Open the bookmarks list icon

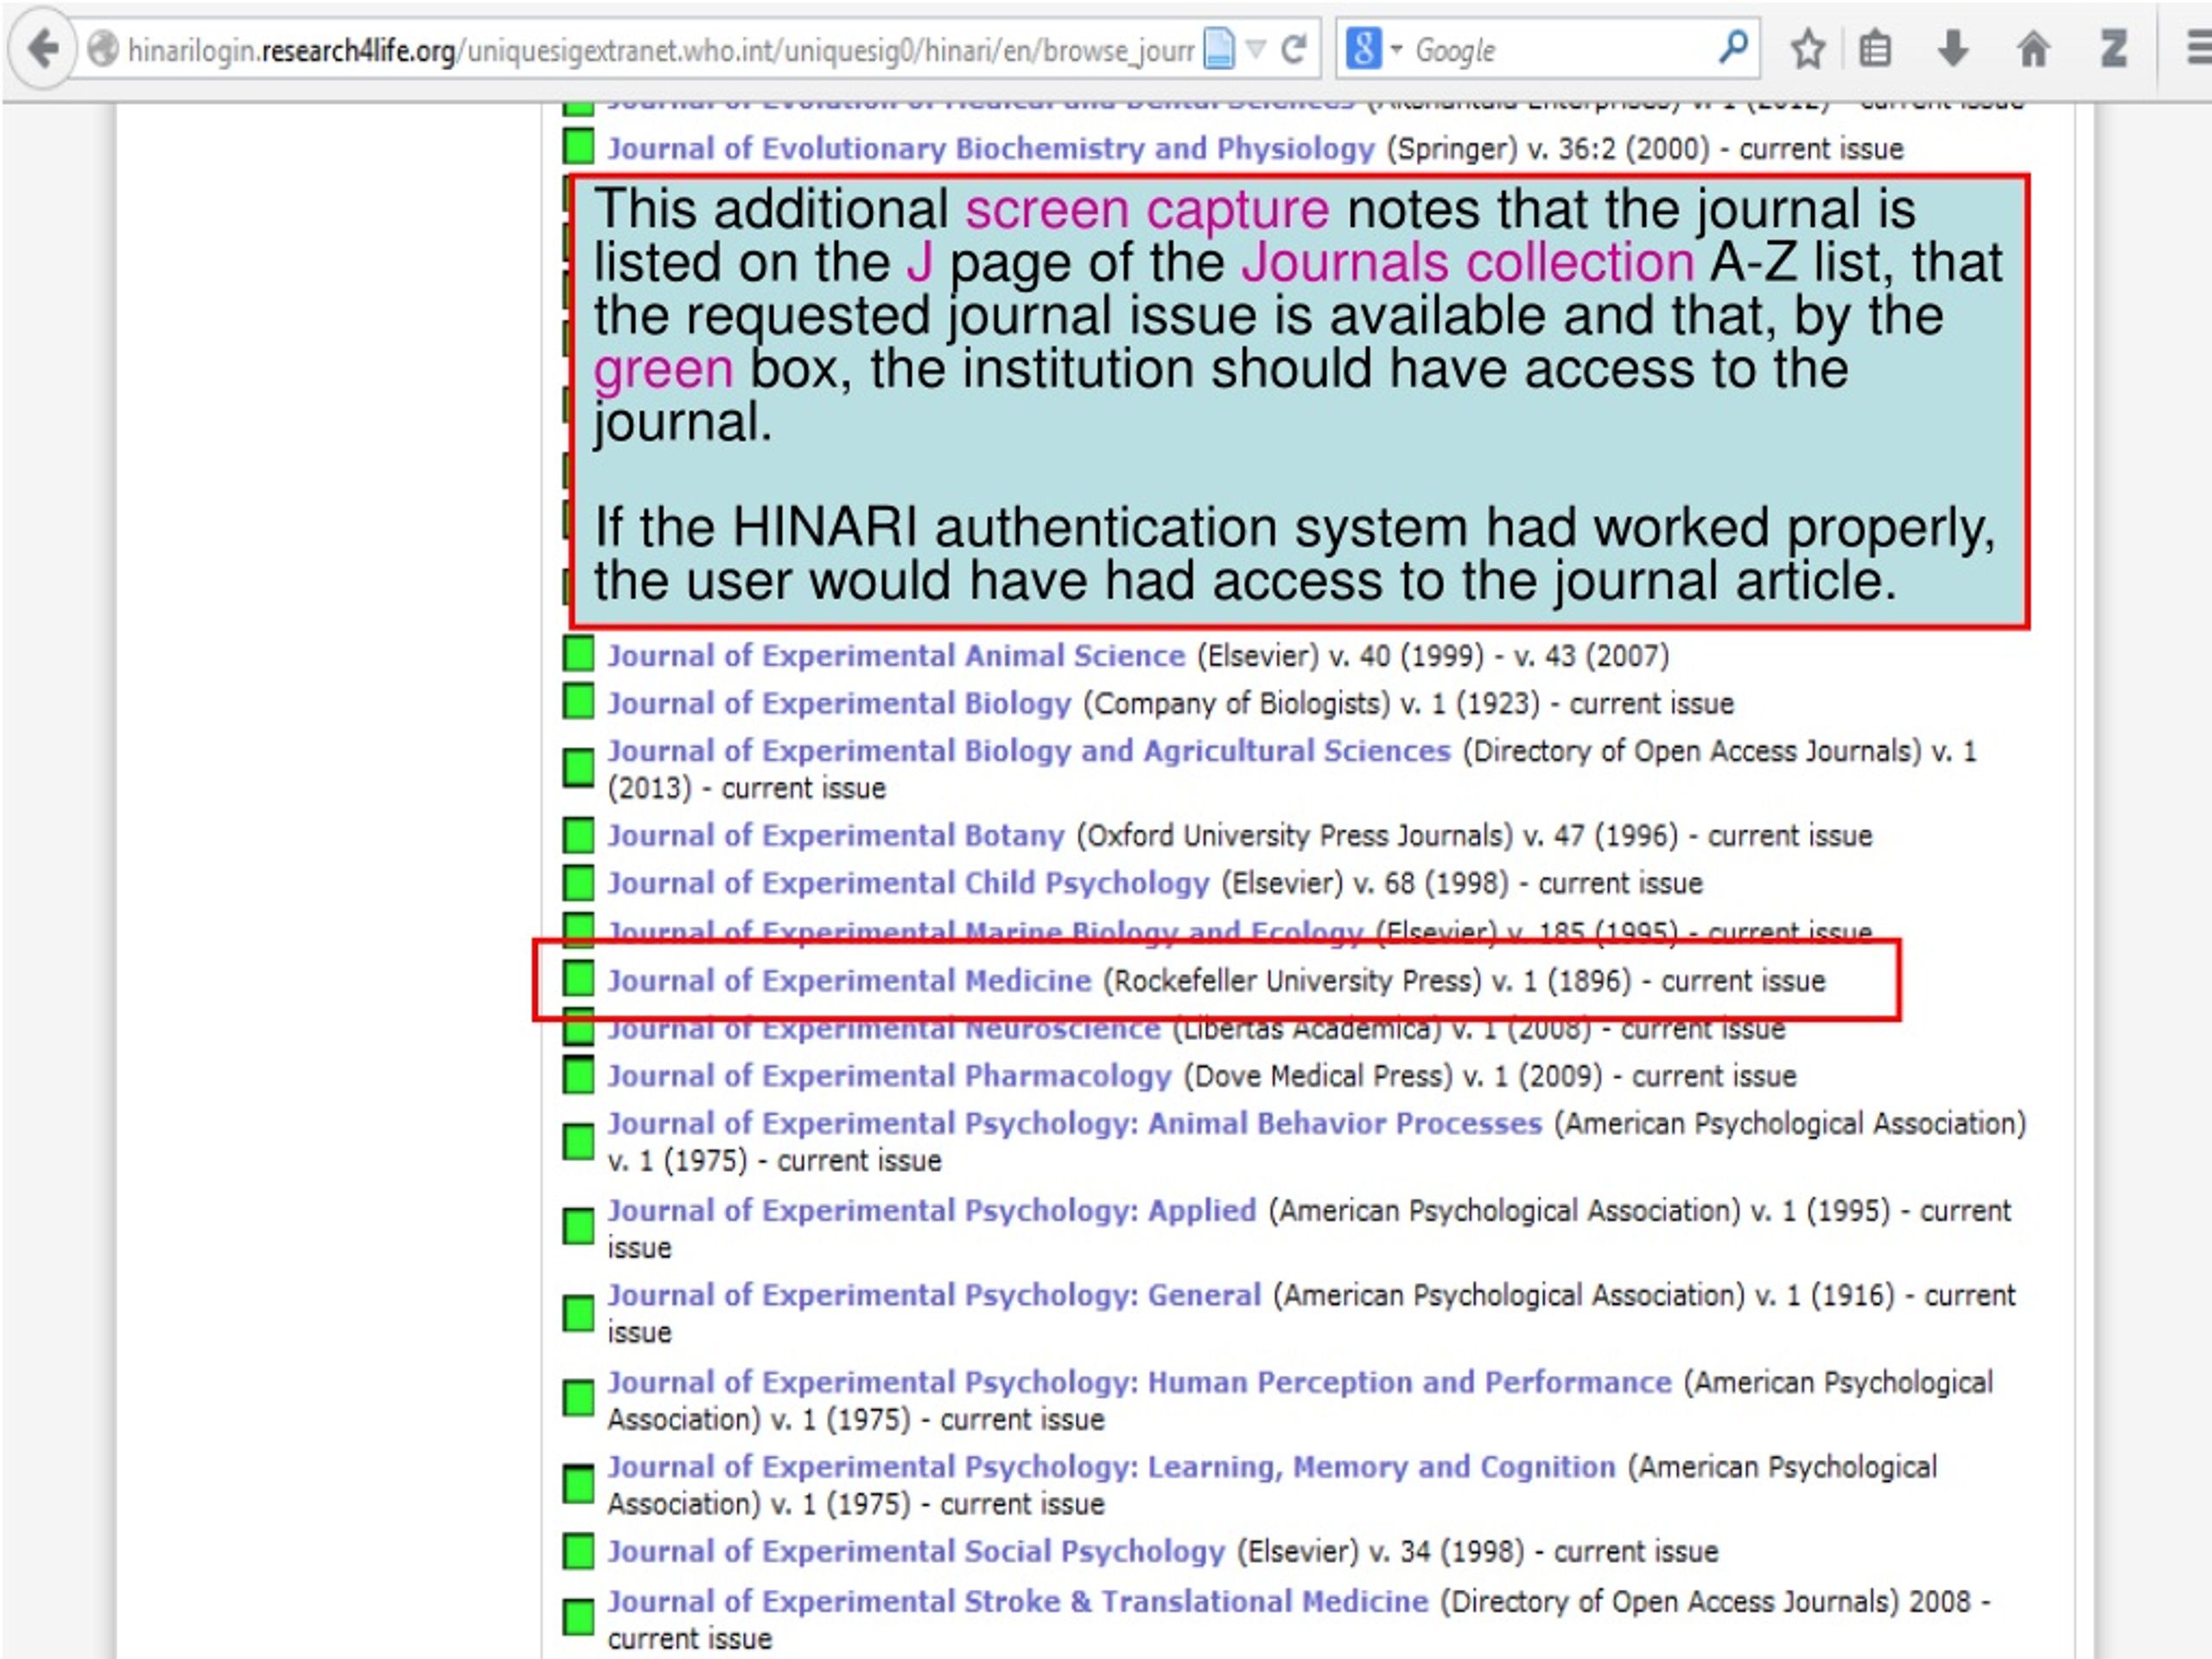click(x=1875, y=49)
